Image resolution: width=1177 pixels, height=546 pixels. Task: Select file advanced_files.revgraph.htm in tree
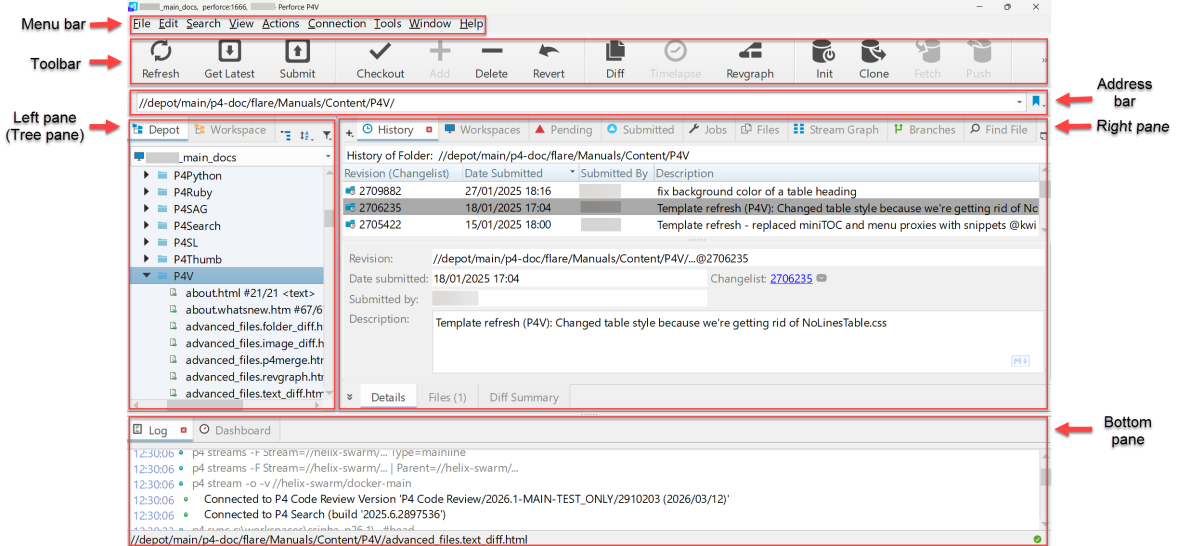click(x=254, y=376)
